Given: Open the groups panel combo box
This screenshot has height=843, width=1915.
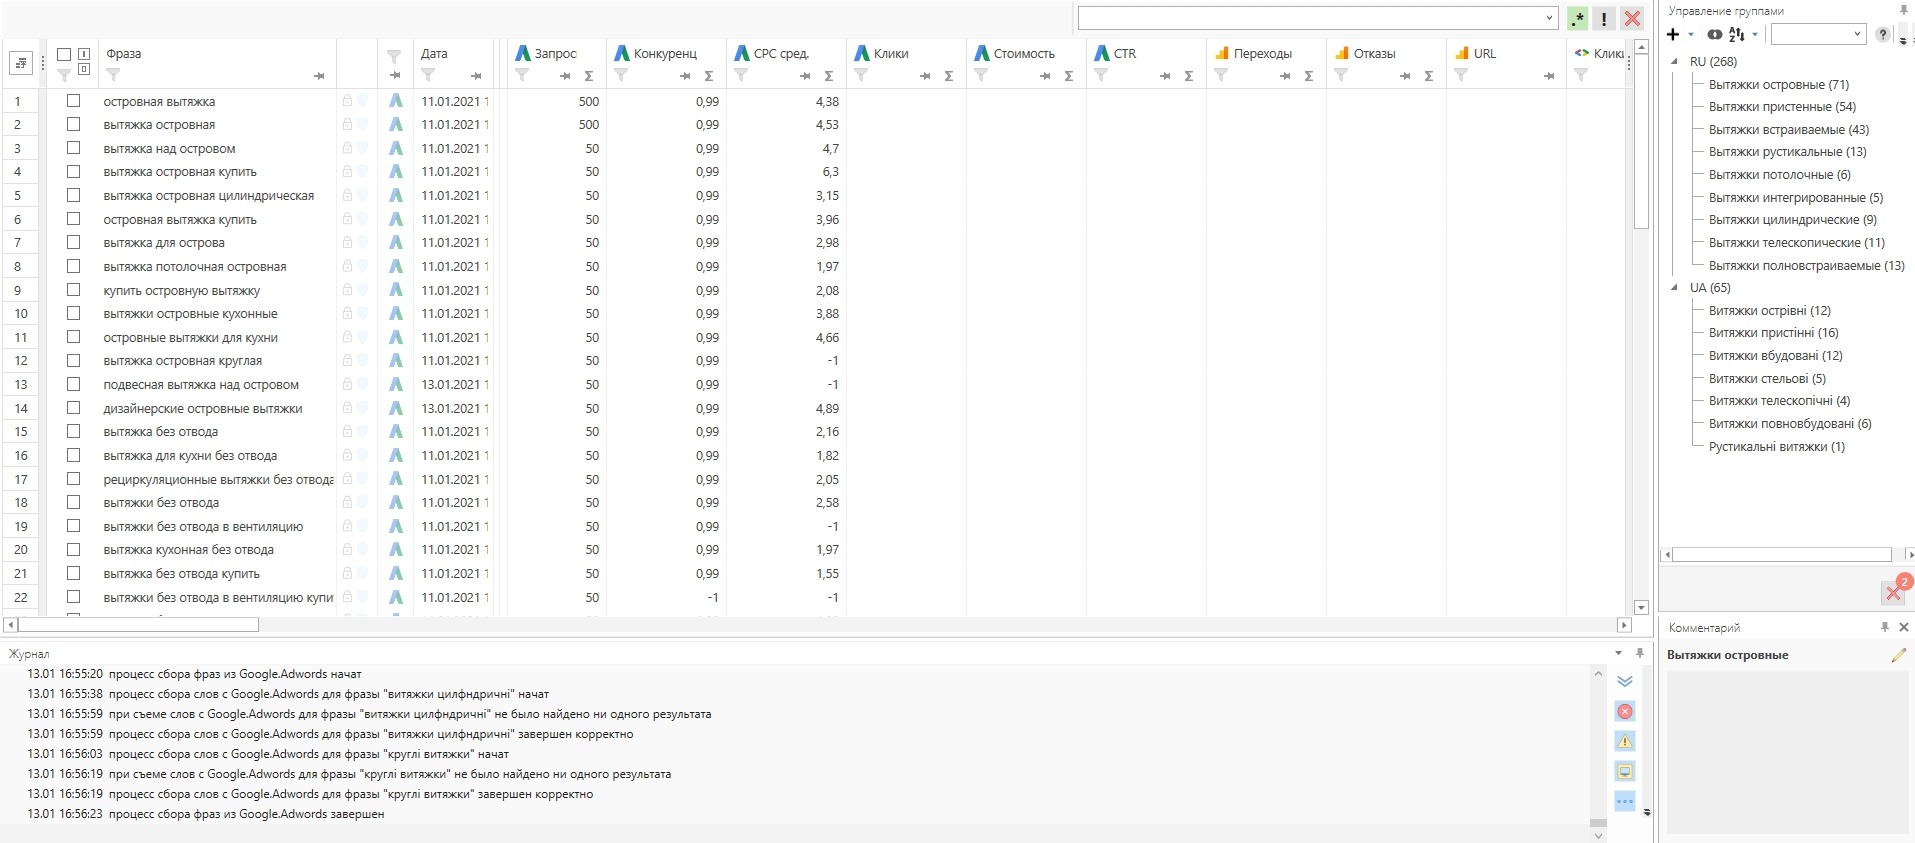Looking at the screenshot, I should (1819, 35).
